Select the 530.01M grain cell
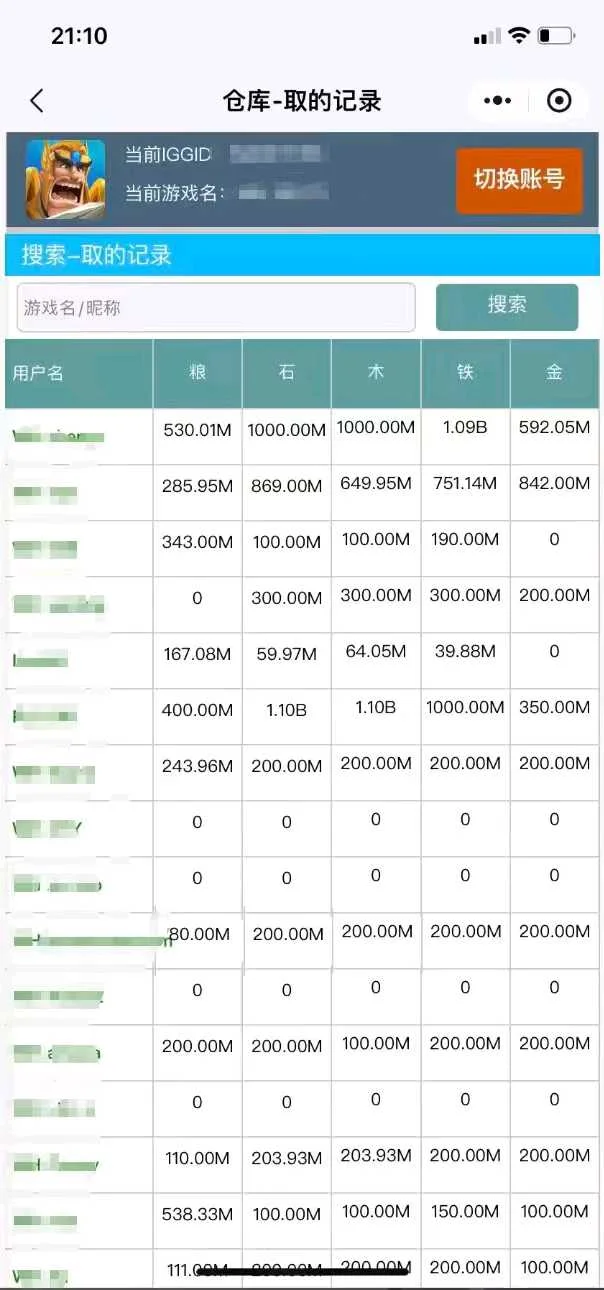This screenshot has width=604, height=1290. [197, 430]
